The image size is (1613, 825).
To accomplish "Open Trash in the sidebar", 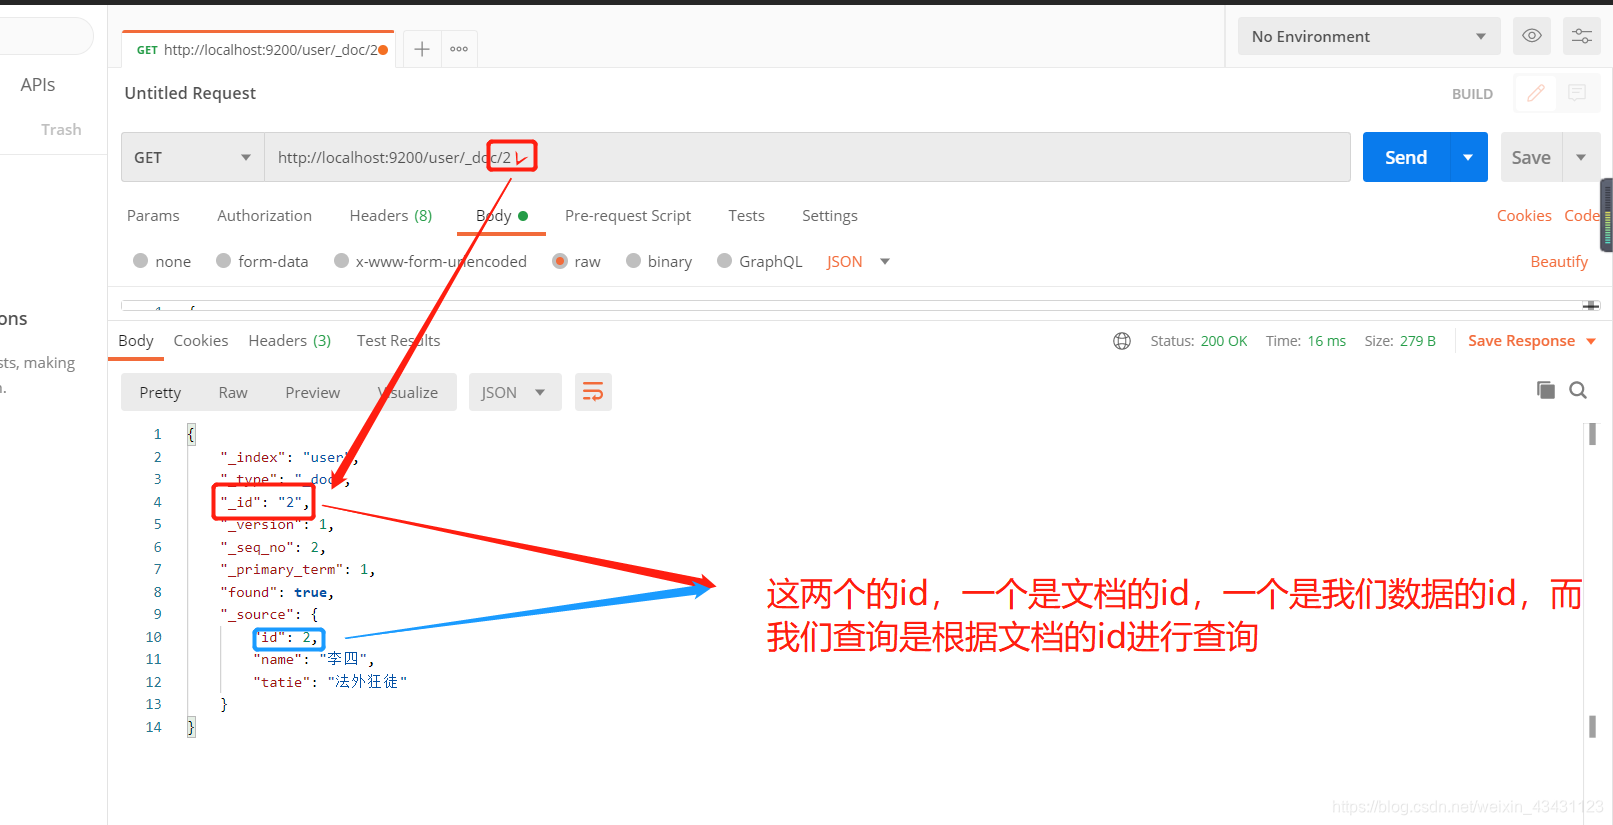I will 61,129.
